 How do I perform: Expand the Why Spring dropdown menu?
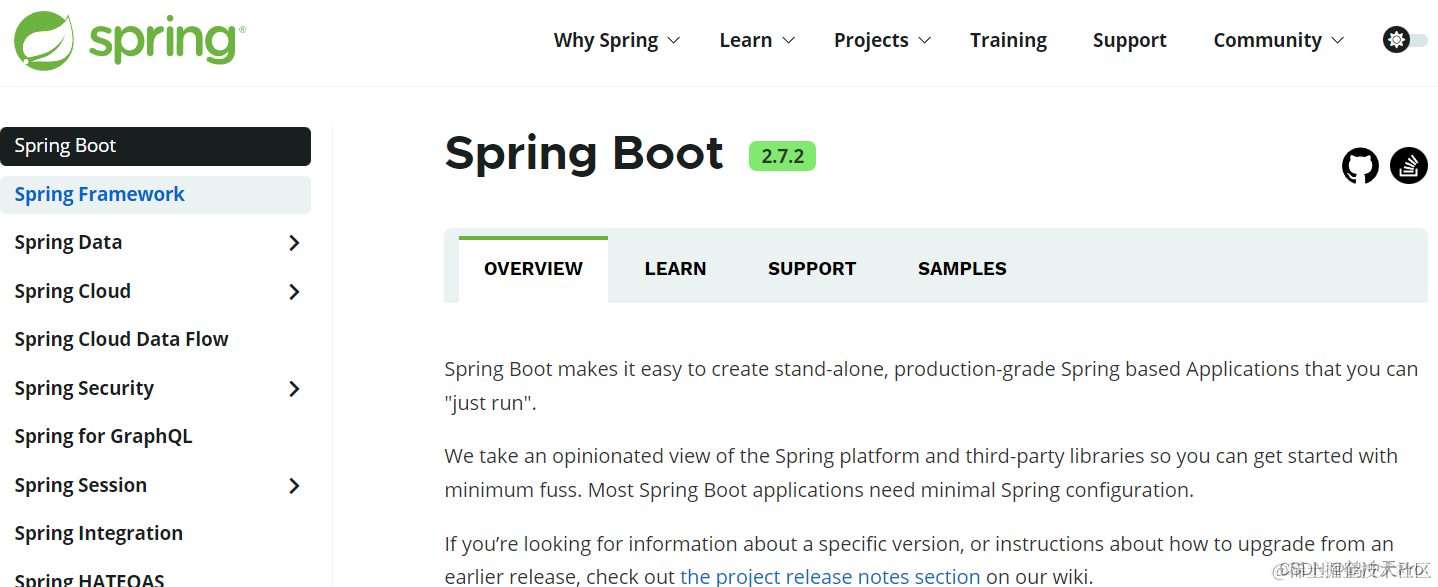click(x=617, y=40)
